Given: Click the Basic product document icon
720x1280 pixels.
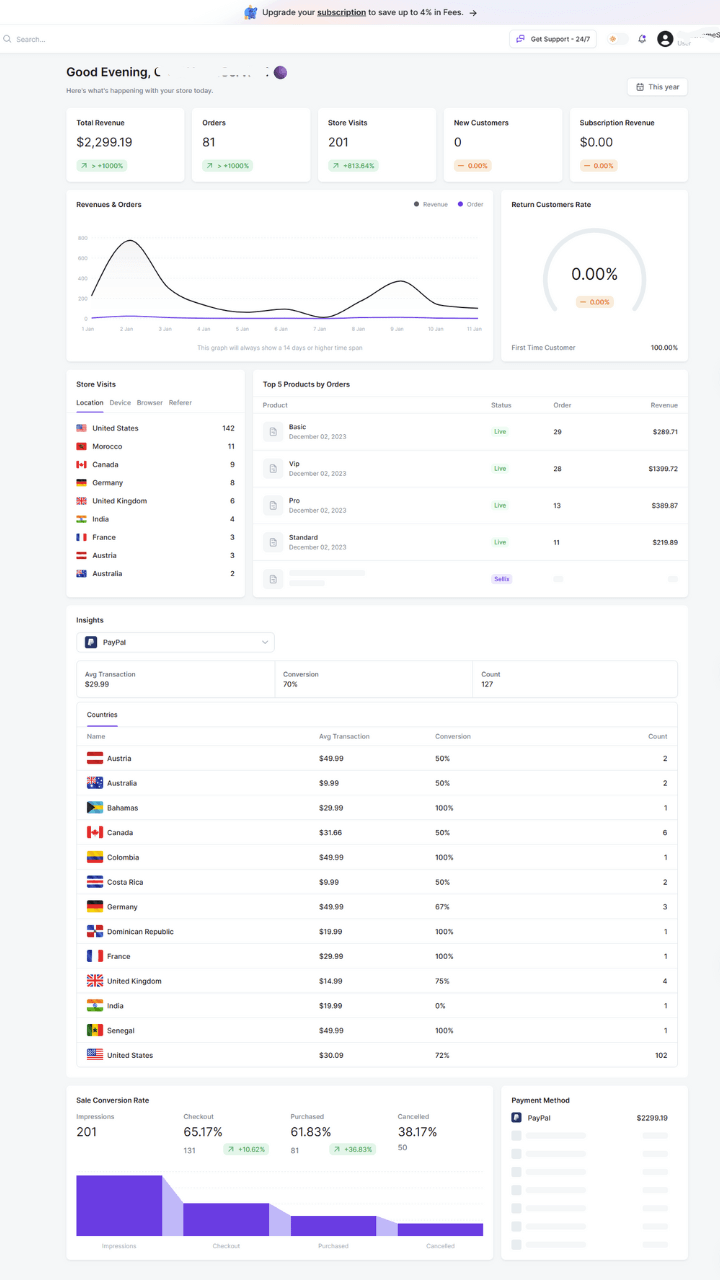Looking at the screenshot, I should (273, 431).
